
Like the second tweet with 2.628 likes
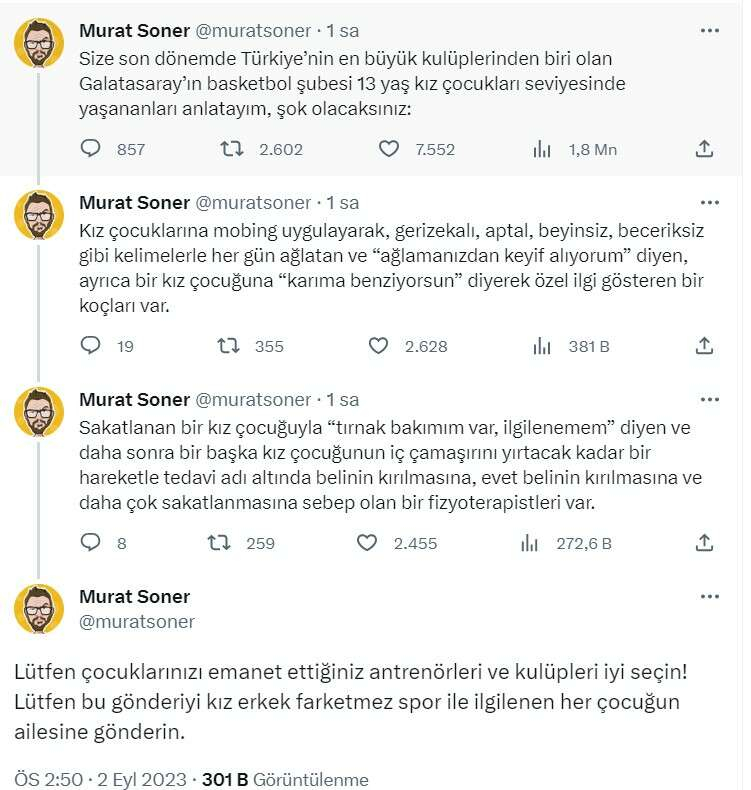[x=378, y=346]
